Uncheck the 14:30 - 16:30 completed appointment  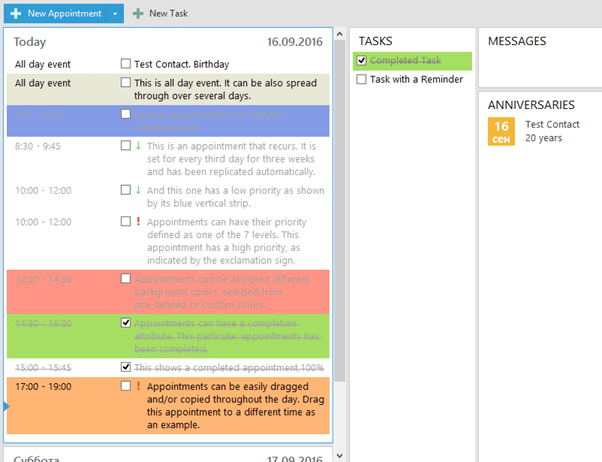click(126, 323)
